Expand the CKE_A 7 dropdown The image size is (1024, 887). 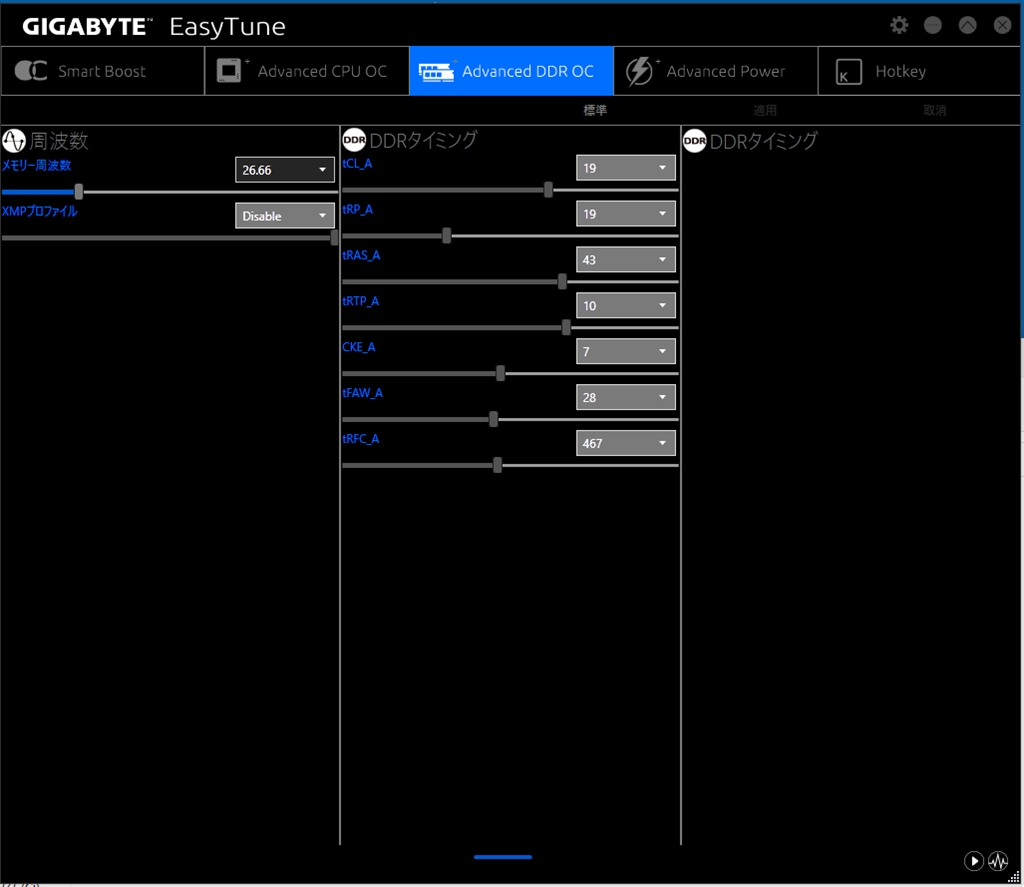pos(626,351)
